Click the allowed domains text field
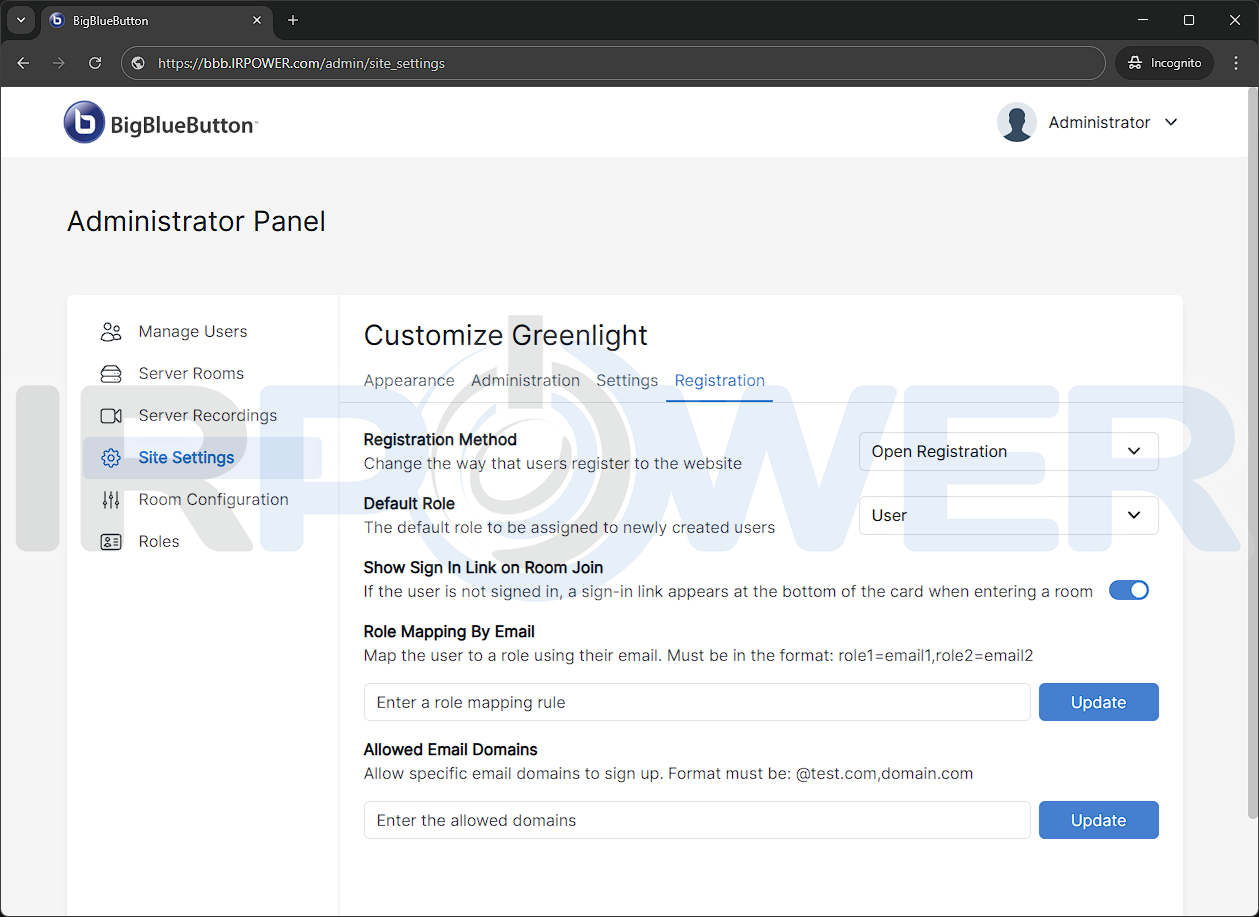1259x917 pixels. click(696, 821)
